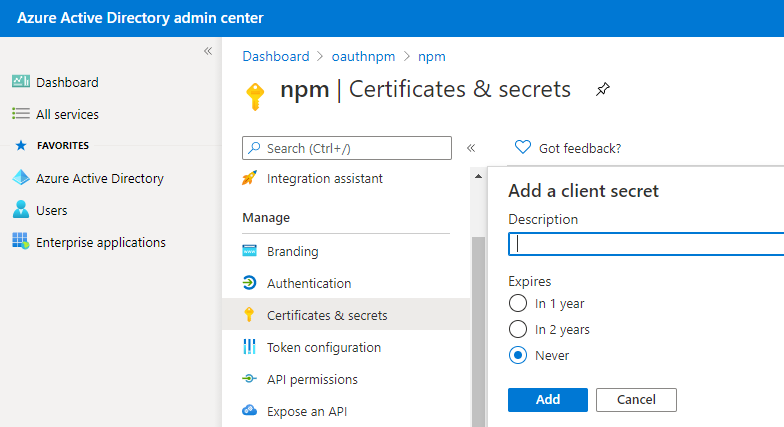Open the Authentication menu item
The height and width of the screenshot is (427, 784).
tap(308, 283)
